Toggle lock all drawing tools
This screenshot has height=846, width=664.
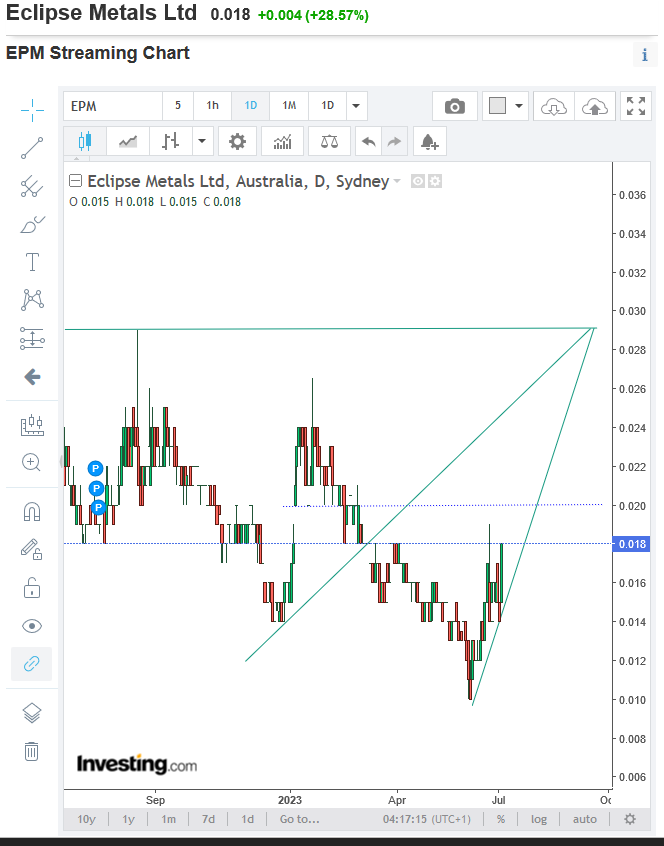tap(32, 588)
